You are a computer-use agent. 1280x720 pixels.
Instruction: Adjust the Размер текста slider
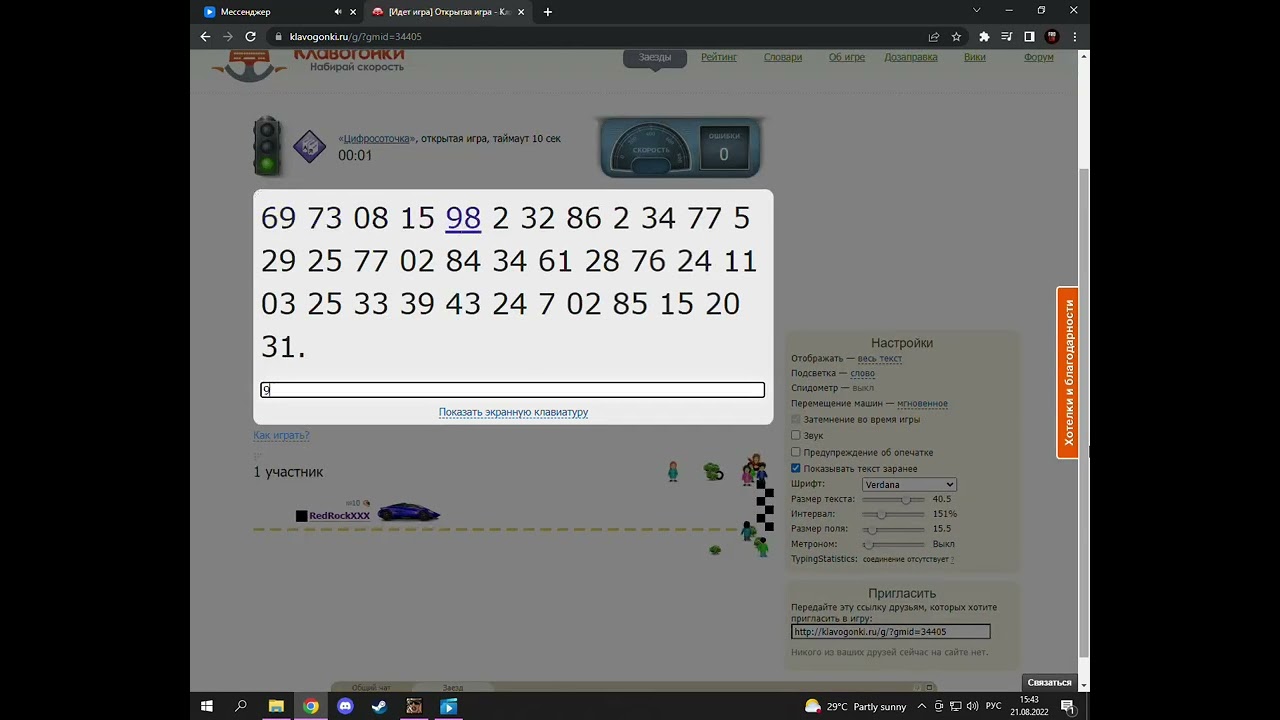click(894, 499)
